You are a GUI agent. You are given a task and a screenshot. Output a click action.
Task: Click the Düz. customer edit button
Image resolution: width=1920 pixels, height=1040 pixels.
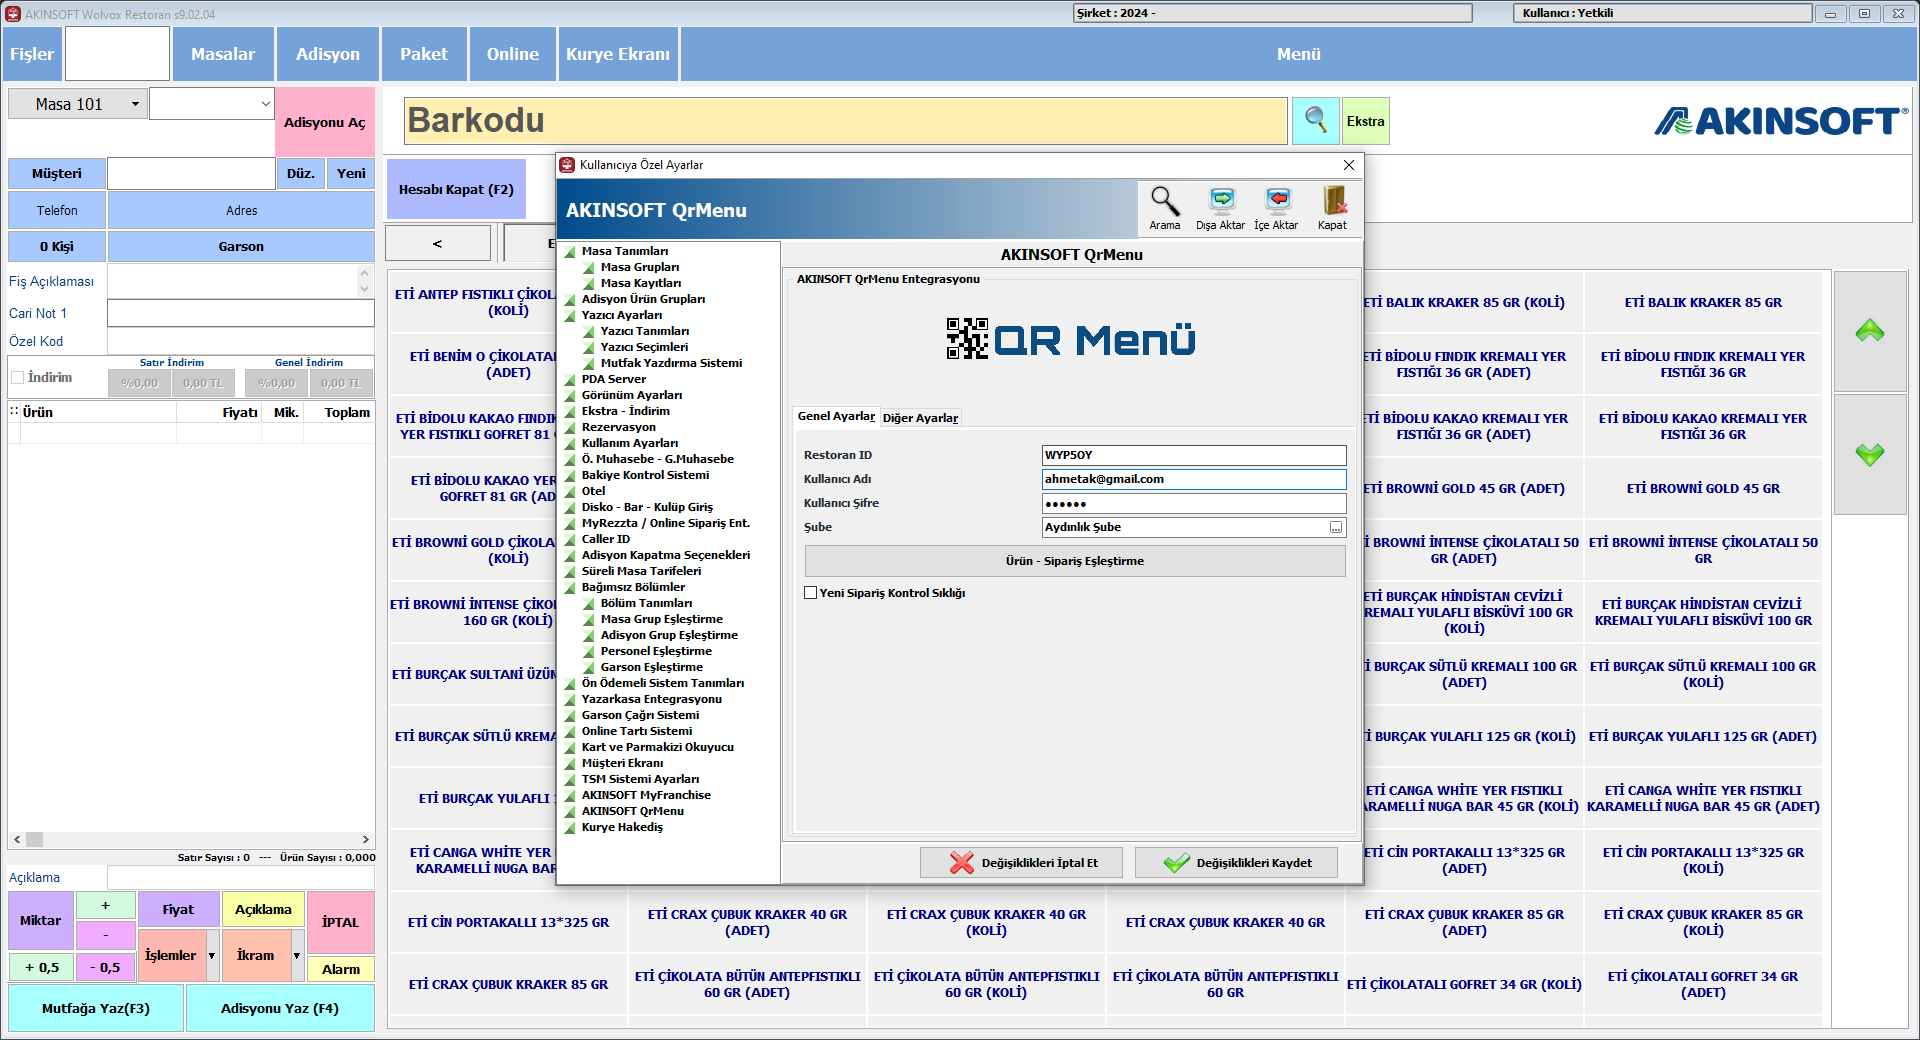[x=301, y=173]
